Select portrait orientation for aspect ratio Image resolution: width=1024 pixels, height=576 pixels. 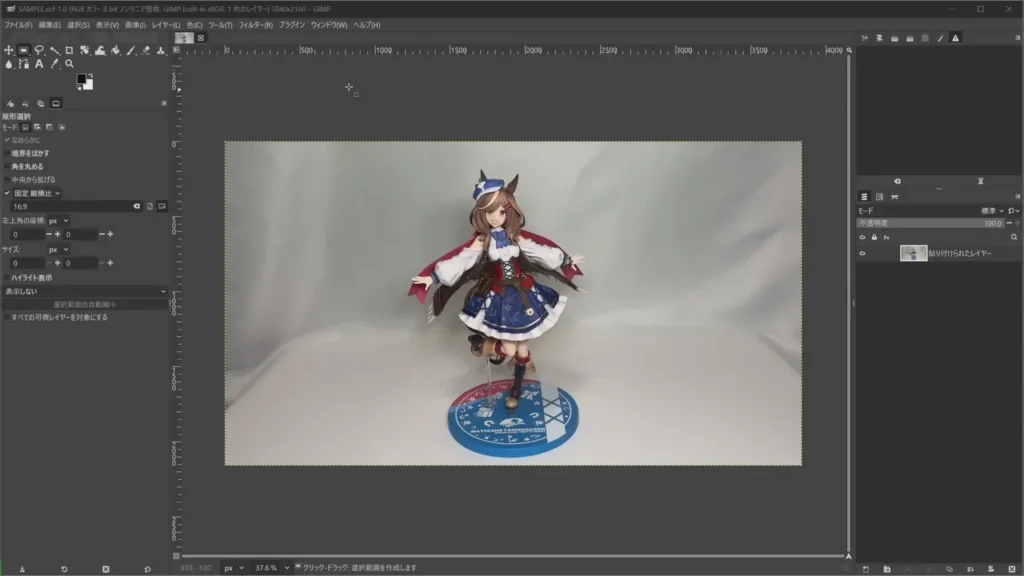[150, 206]
